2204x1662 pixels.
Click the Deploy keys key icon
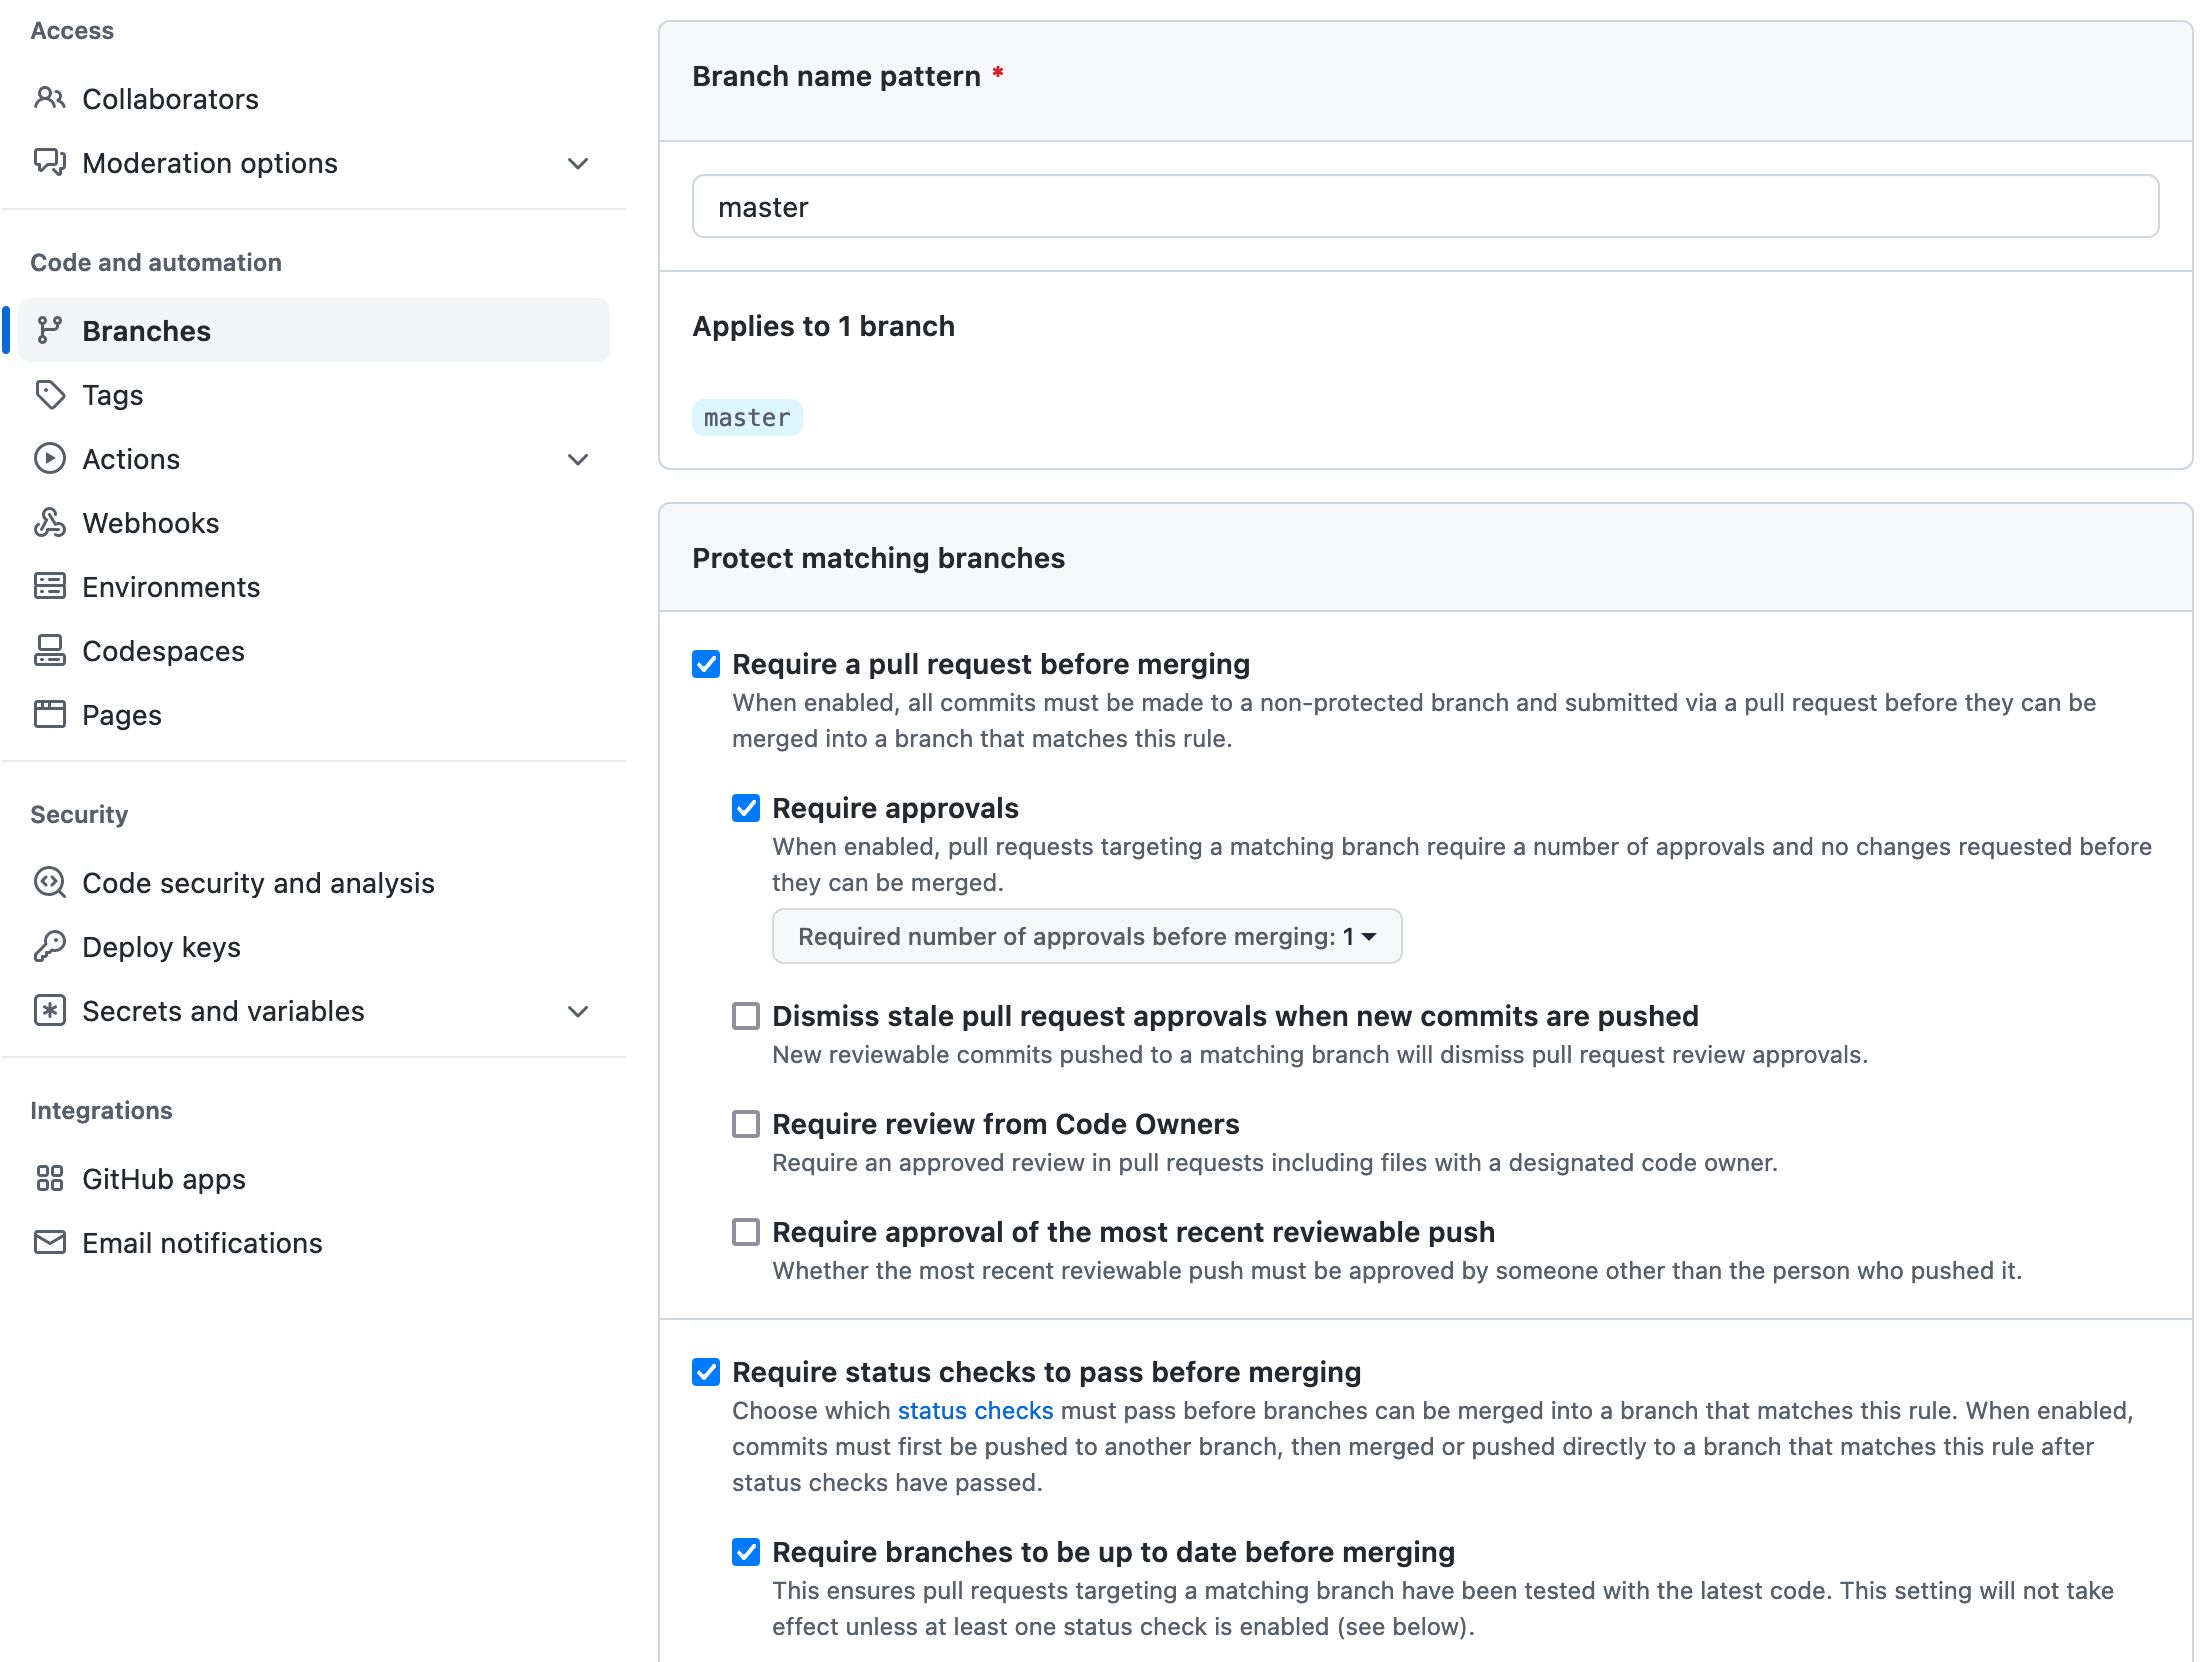point(49,946)
